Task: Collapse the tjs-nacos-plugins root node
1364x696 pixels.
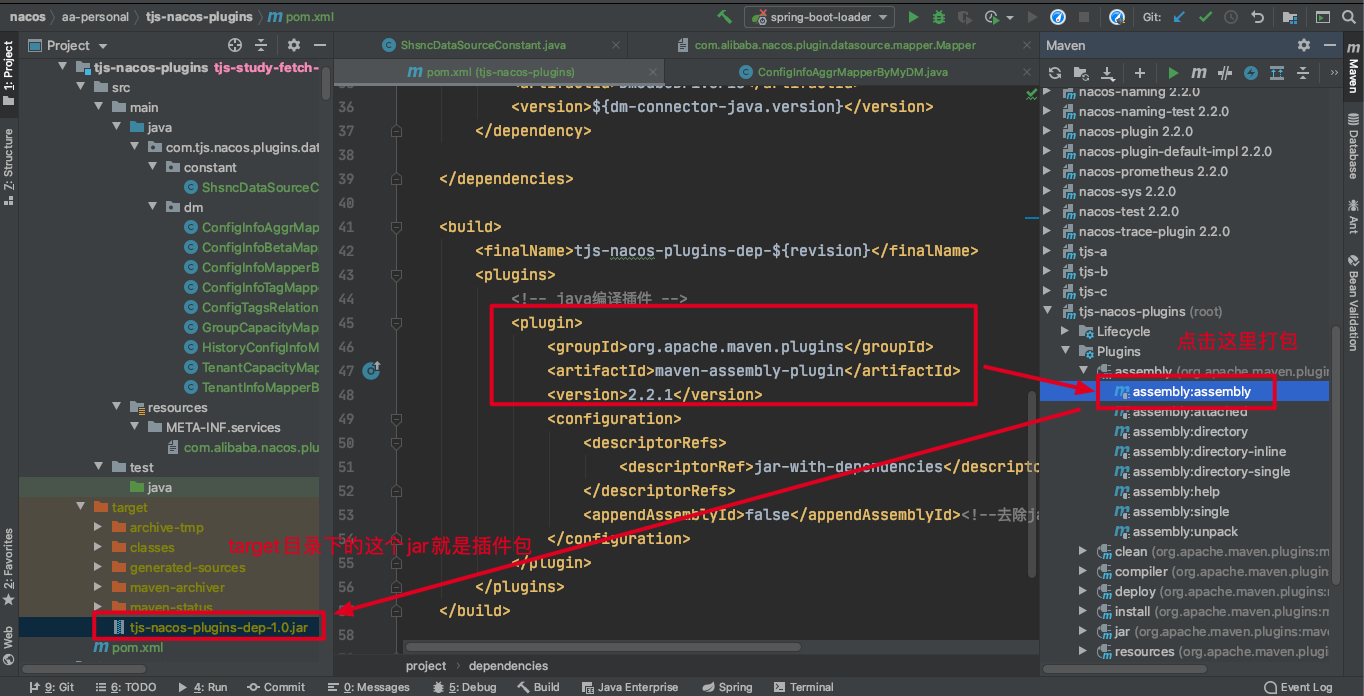Action: (x=1048, y=311)
